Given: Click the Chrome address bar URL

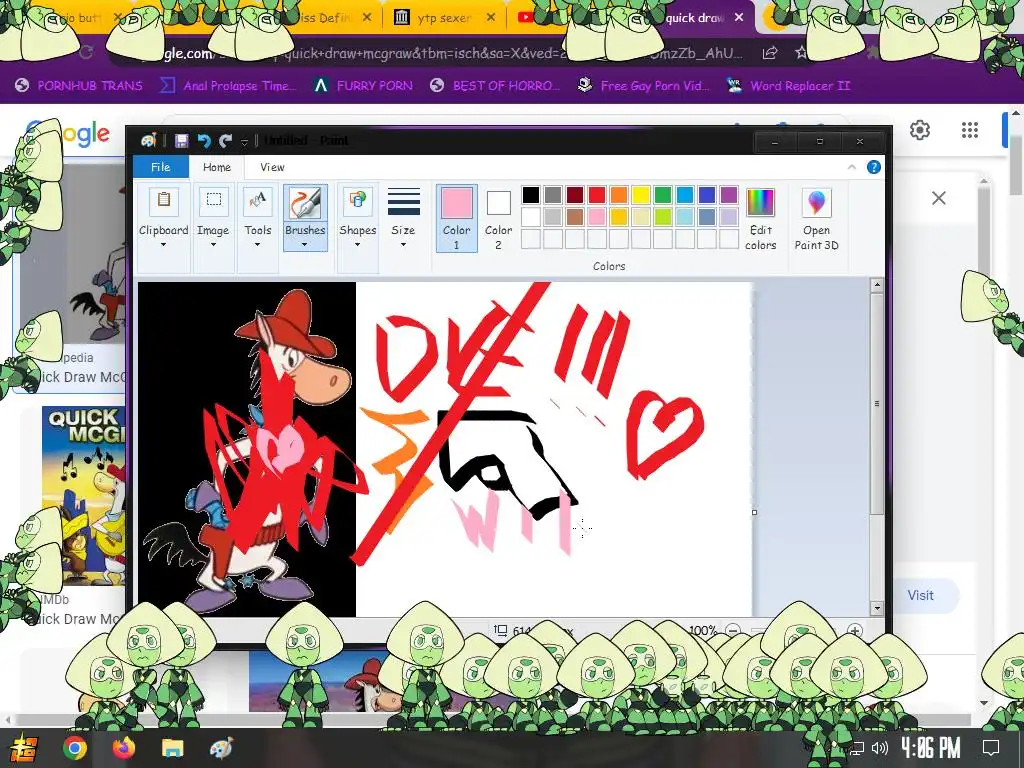Looking at the screenshot, I should pyautogui.click(x=451, y=54).
